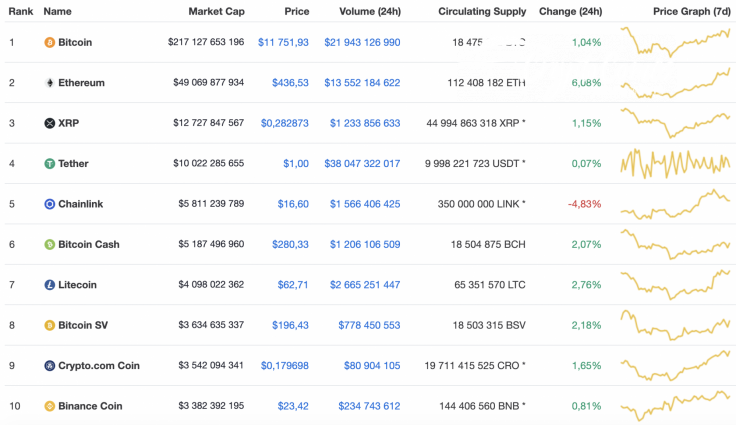736x425 pixels.
Task: Open the Bitcoin name link
Action: click(75, 43)
